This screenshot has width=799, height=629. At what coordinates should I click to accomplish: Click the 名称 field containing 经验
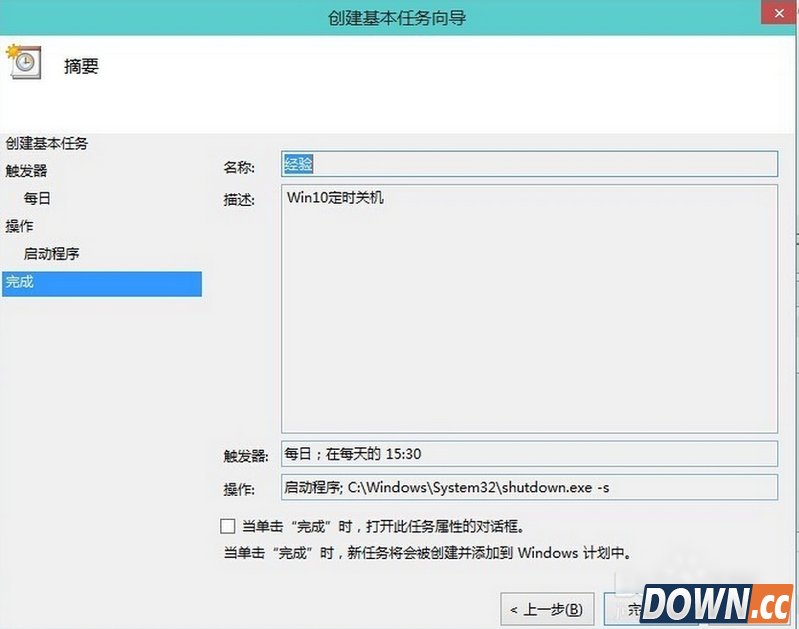529,164
